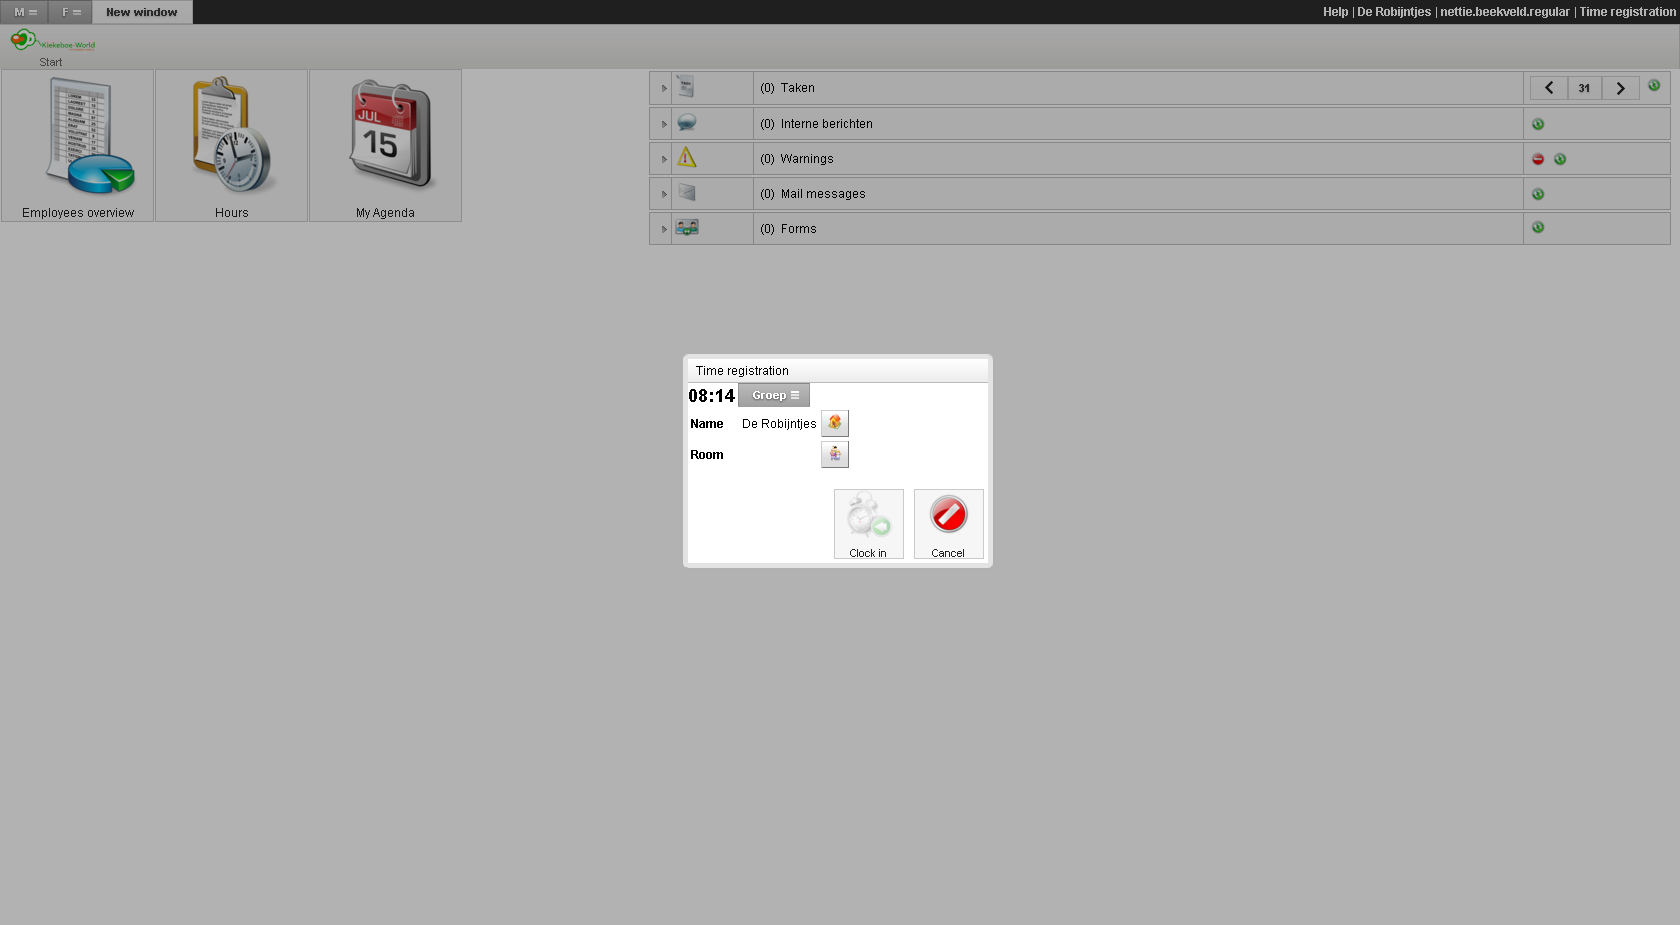The width and height of the screenshot is (1680, 925).
Task: Click the Clock in alarm clock button
Action: click(868, 523)
